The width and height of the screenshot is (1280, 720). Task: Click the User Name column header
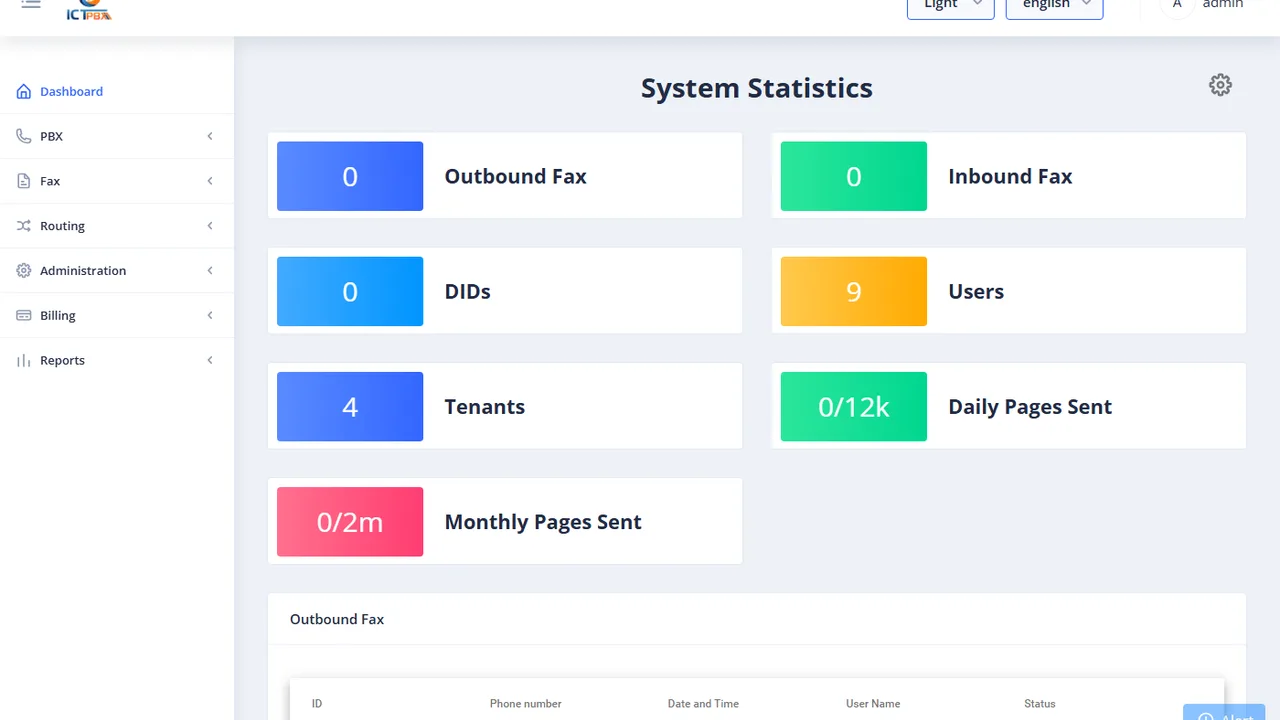873,704
